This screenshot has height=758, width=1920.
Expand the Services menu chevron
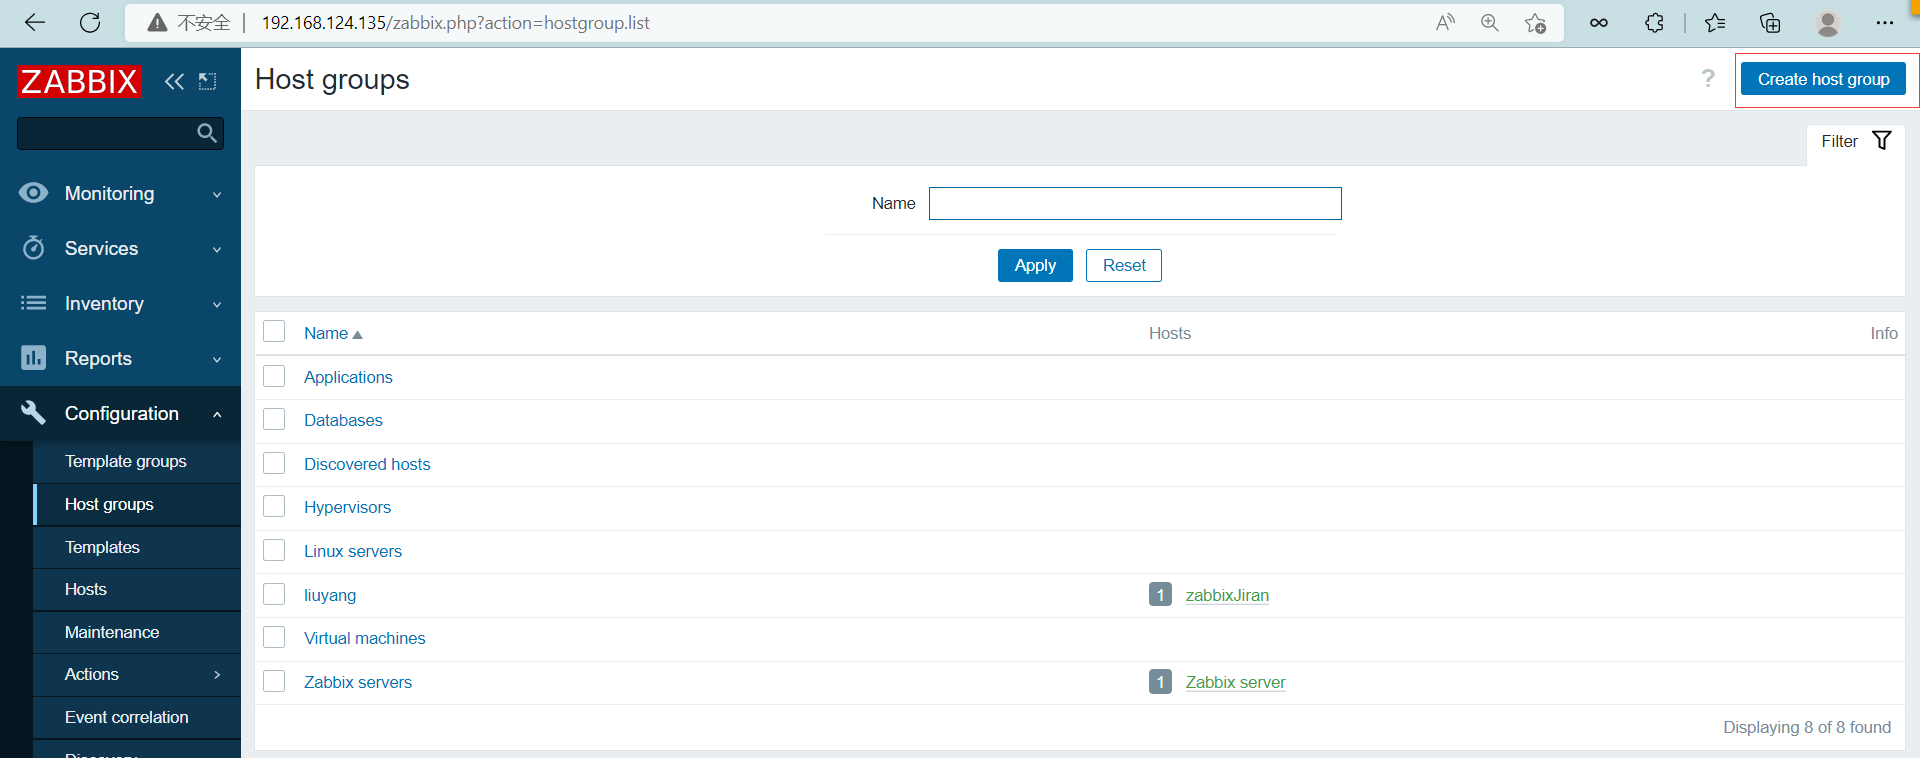217,250
